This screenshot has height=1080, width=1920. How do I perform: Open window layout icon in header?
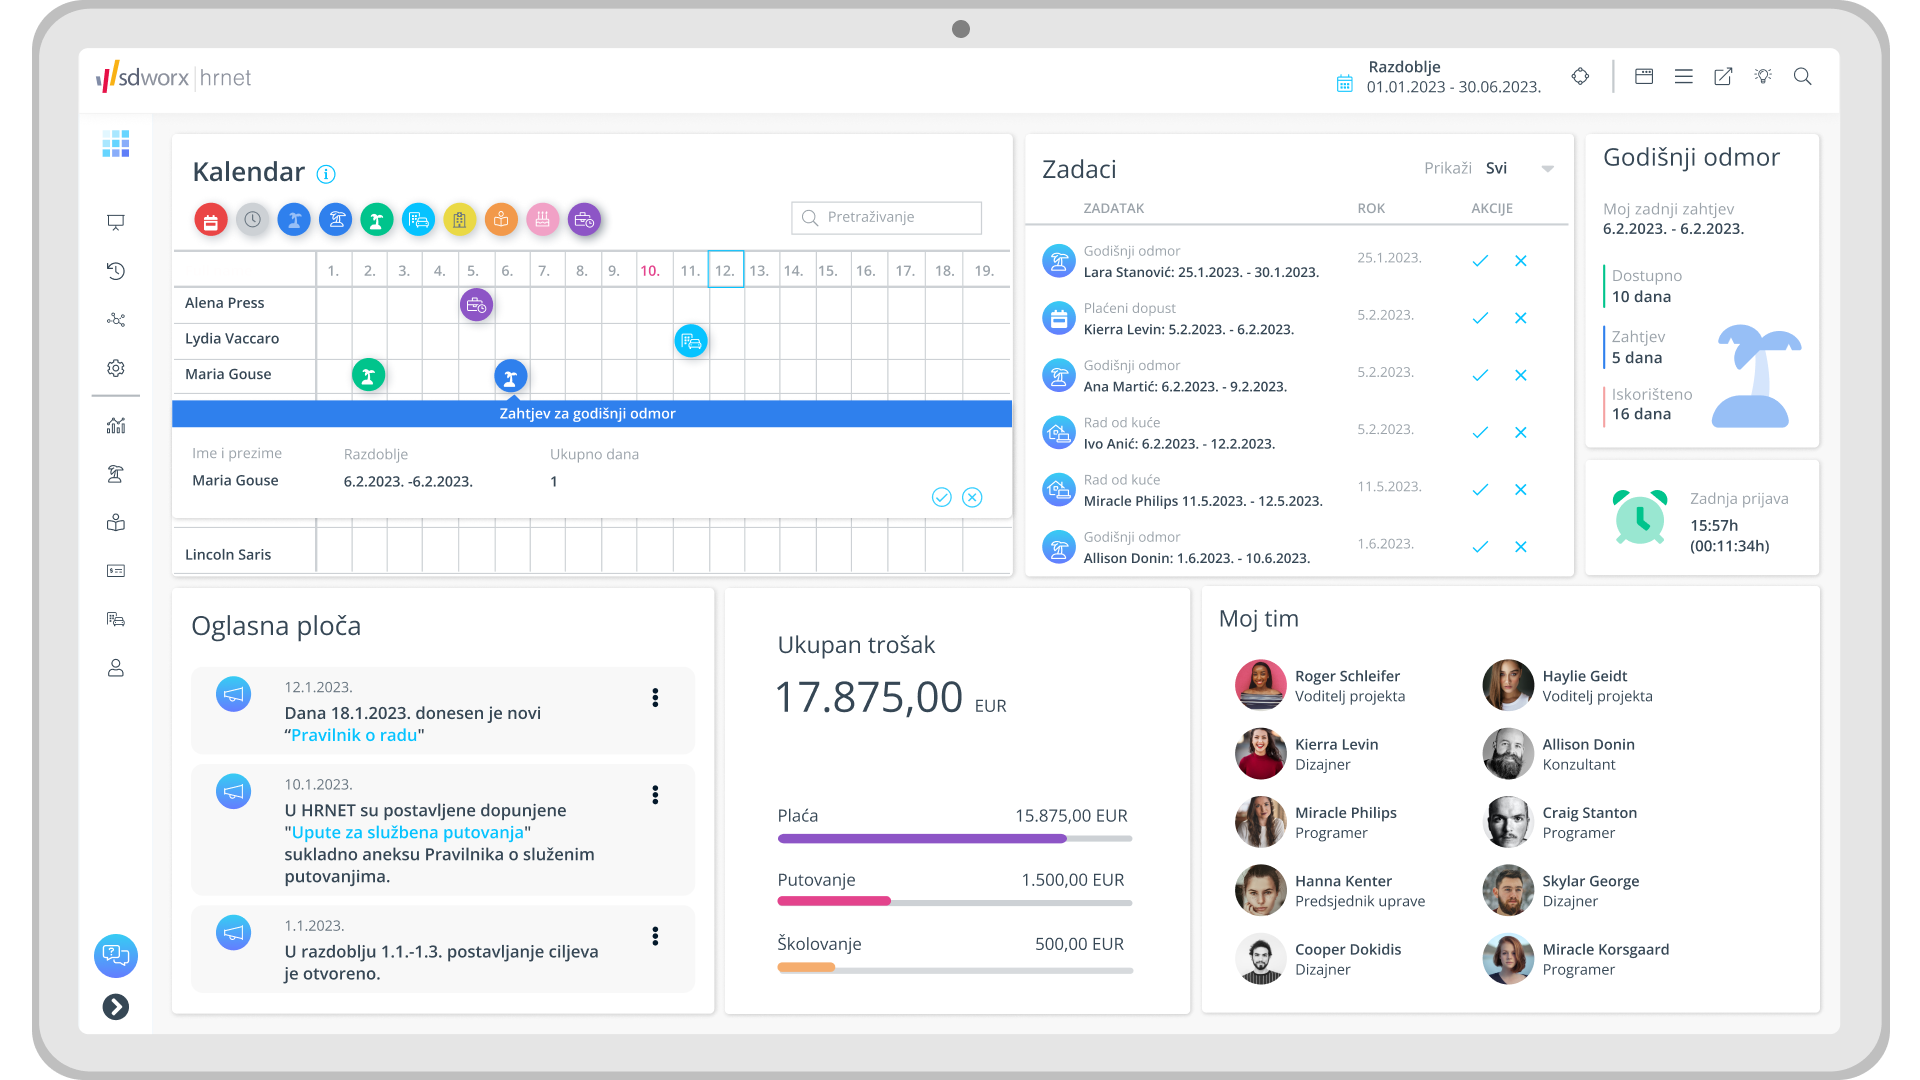tap(1644, 76)
